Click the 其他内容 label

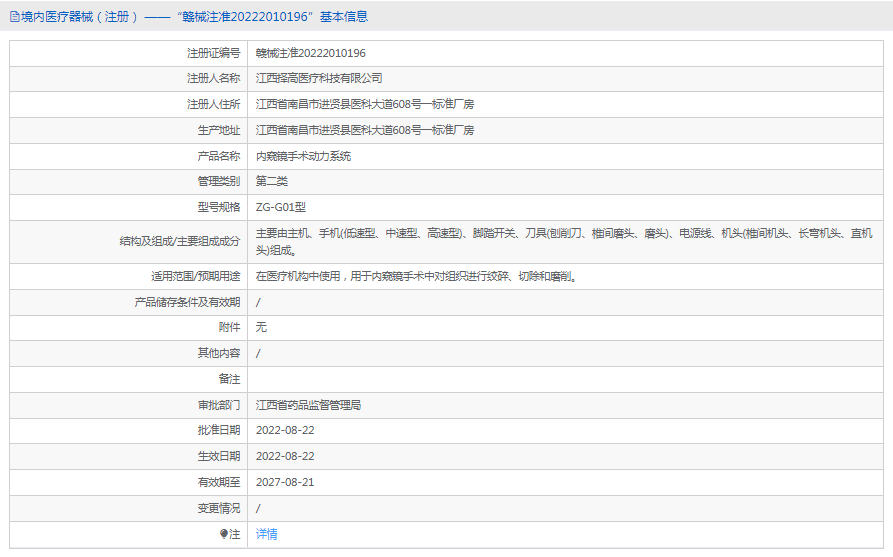(219, 353)
